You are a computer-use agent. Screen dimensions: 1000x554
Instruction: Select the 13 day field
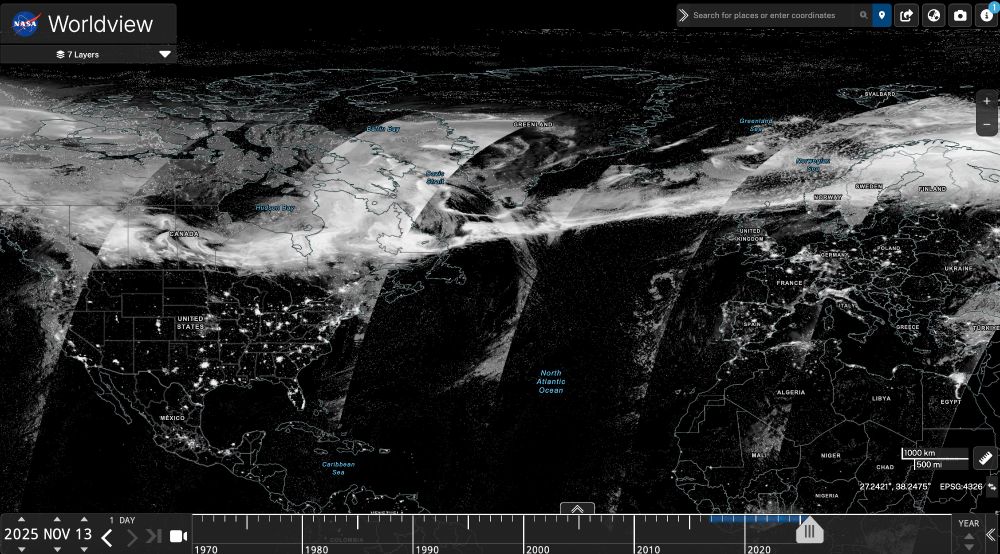(x=84, y=534)
